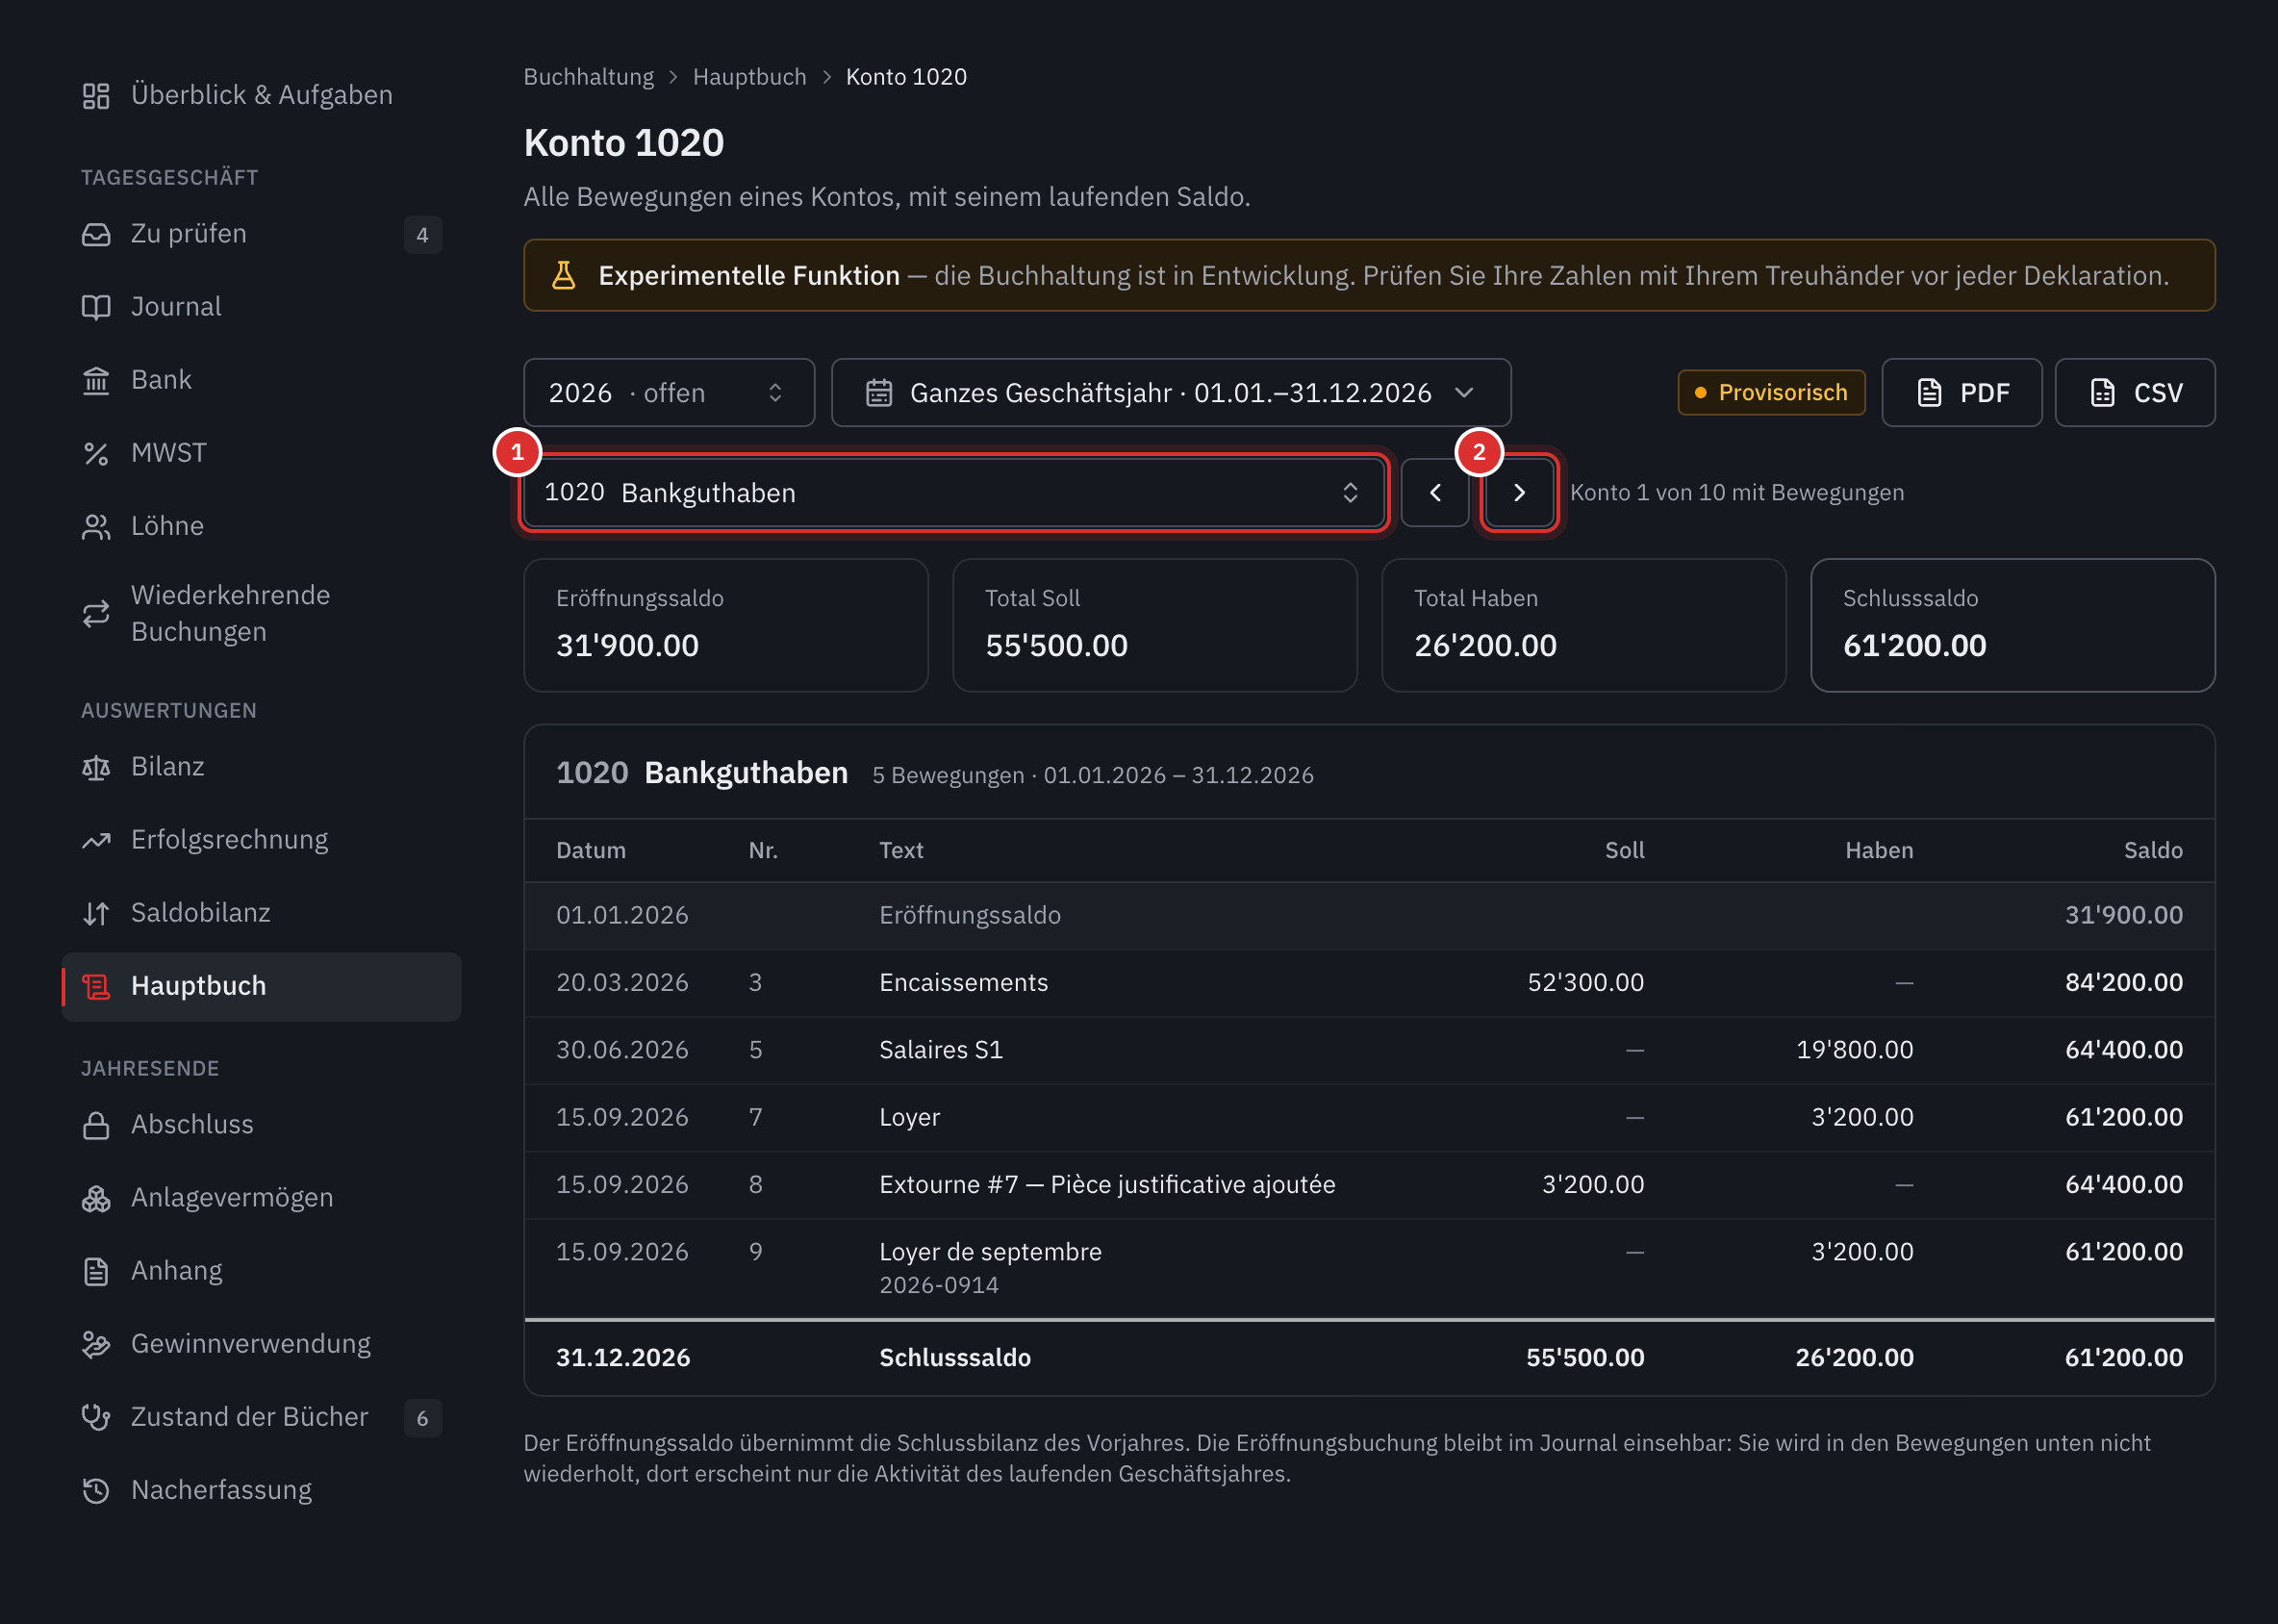This screenshot has height=1624, width=2278.
Task: Export the ledger as PDF
Action: pyautogui.click(x=1961, y=393)
